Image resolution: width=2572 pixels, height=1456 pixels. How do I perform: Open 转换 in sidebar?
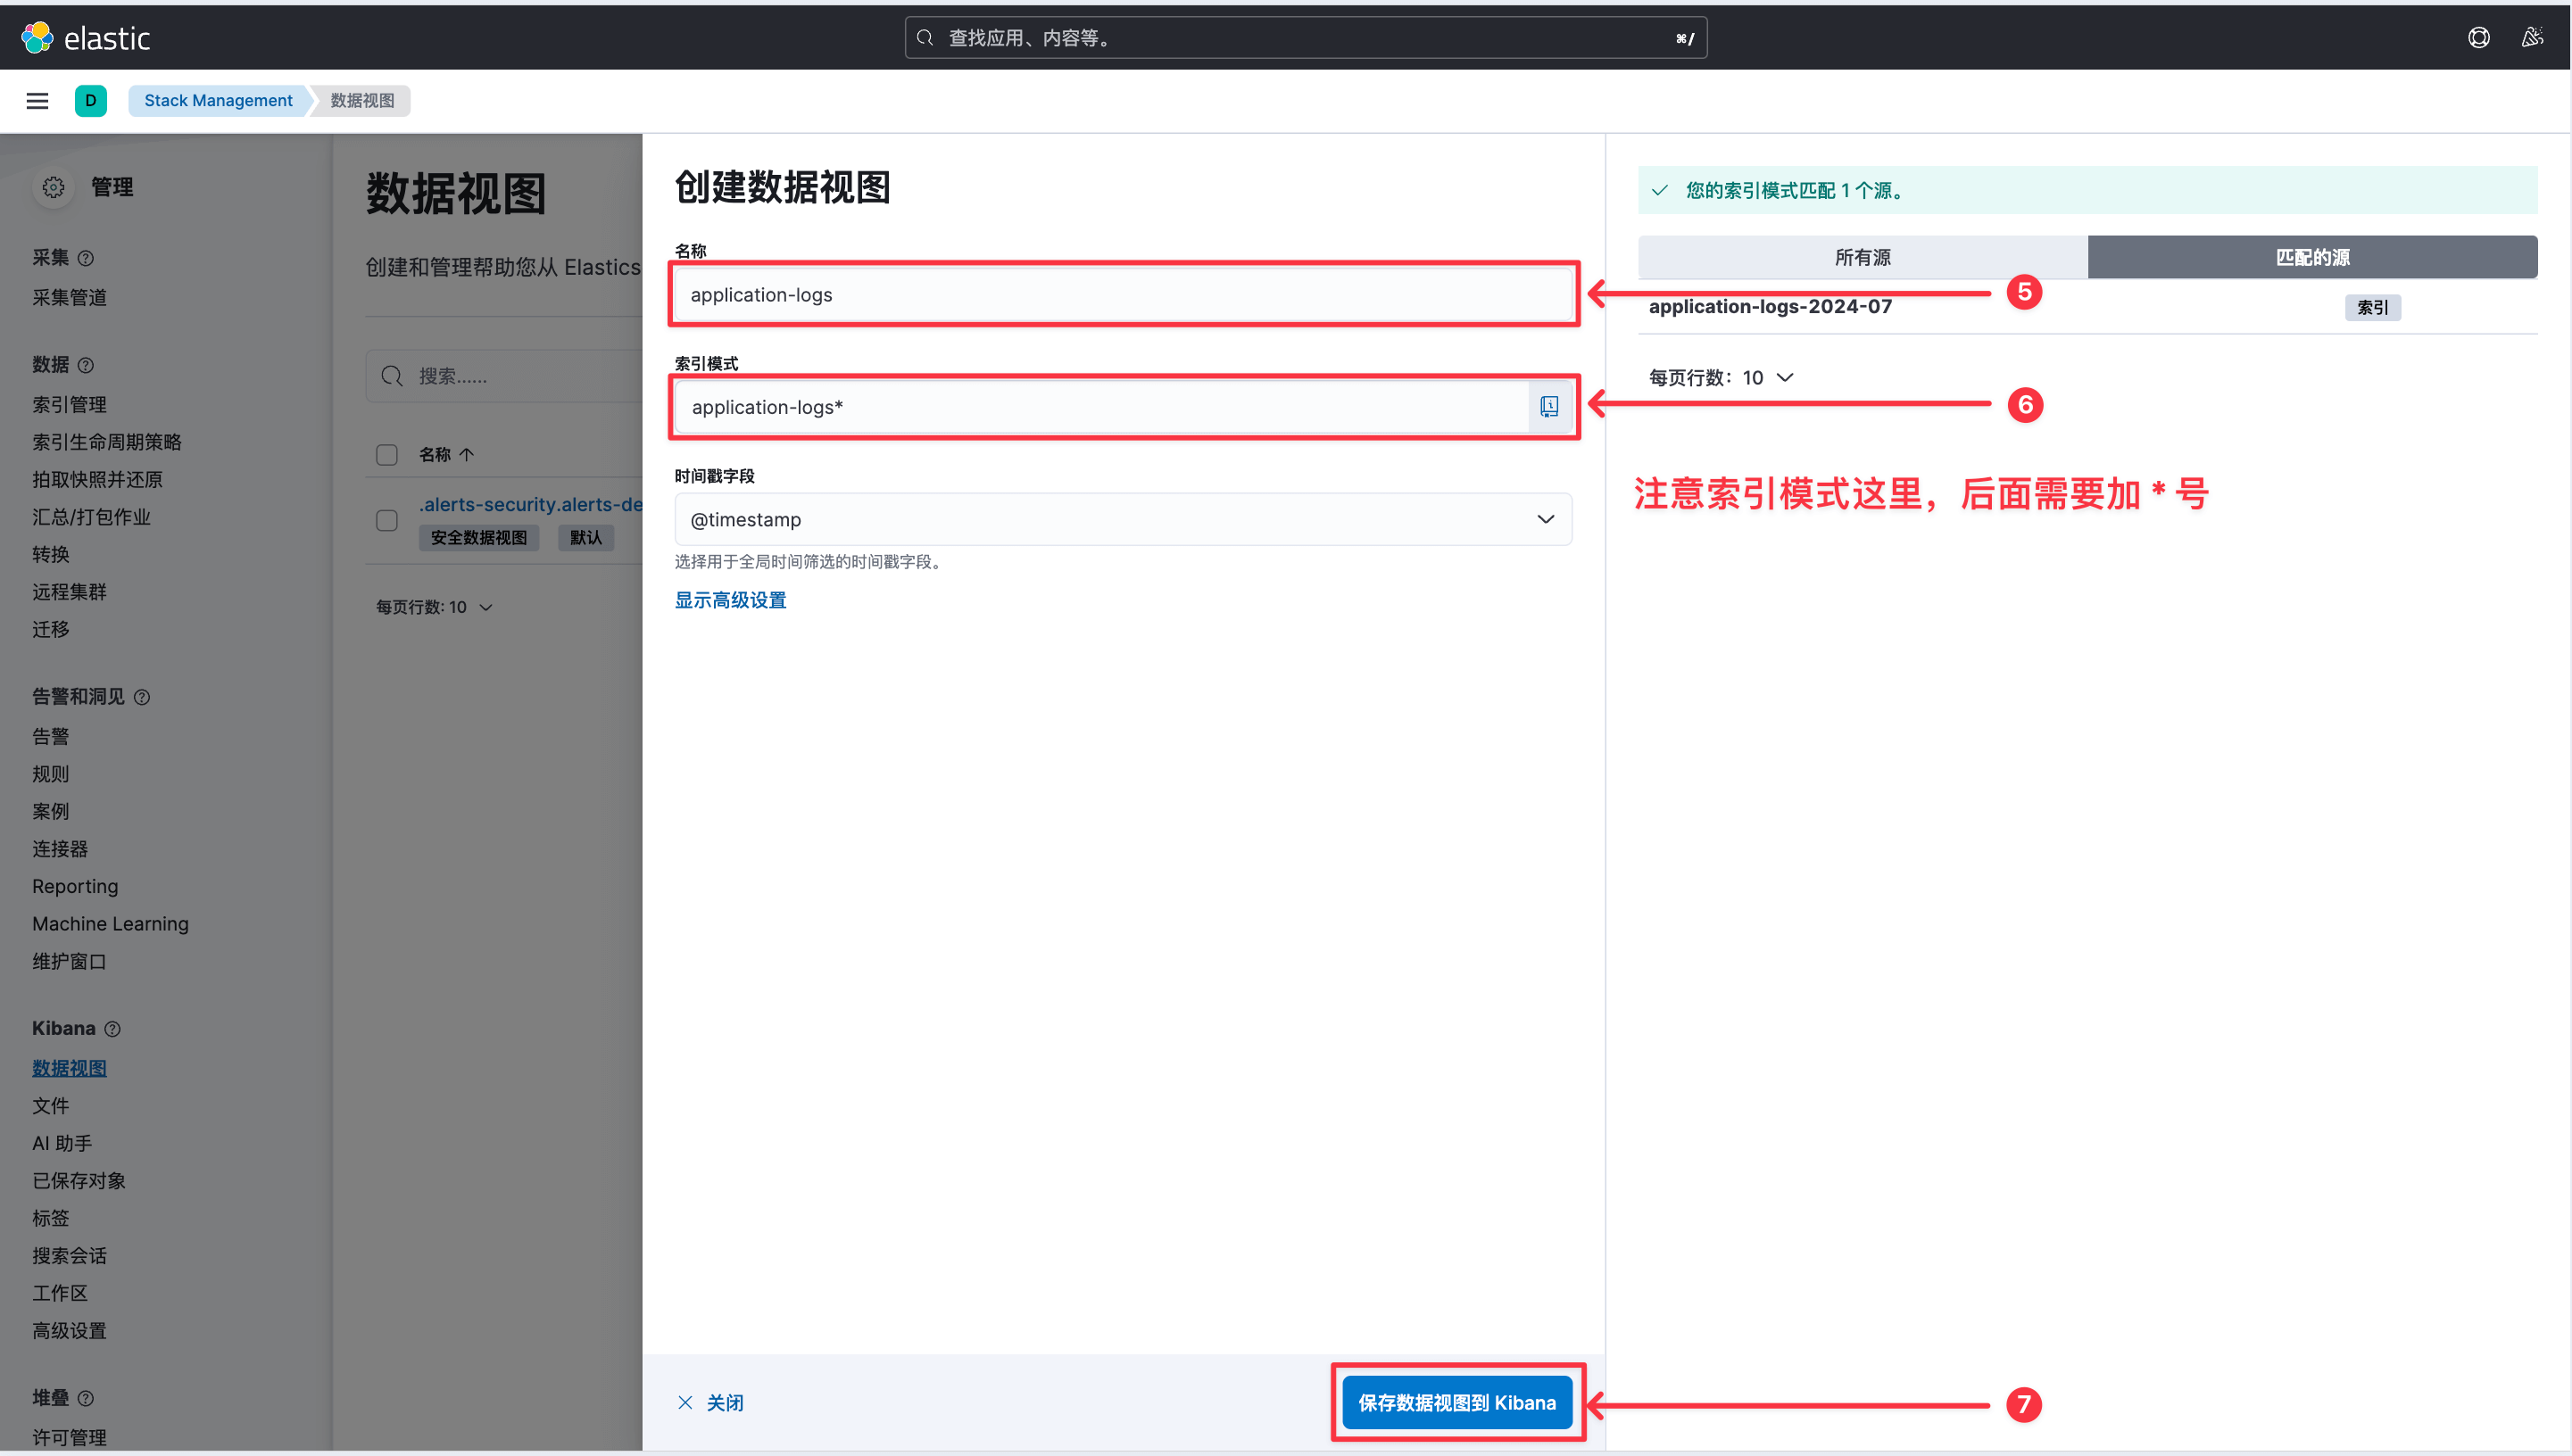coord(50,554)
